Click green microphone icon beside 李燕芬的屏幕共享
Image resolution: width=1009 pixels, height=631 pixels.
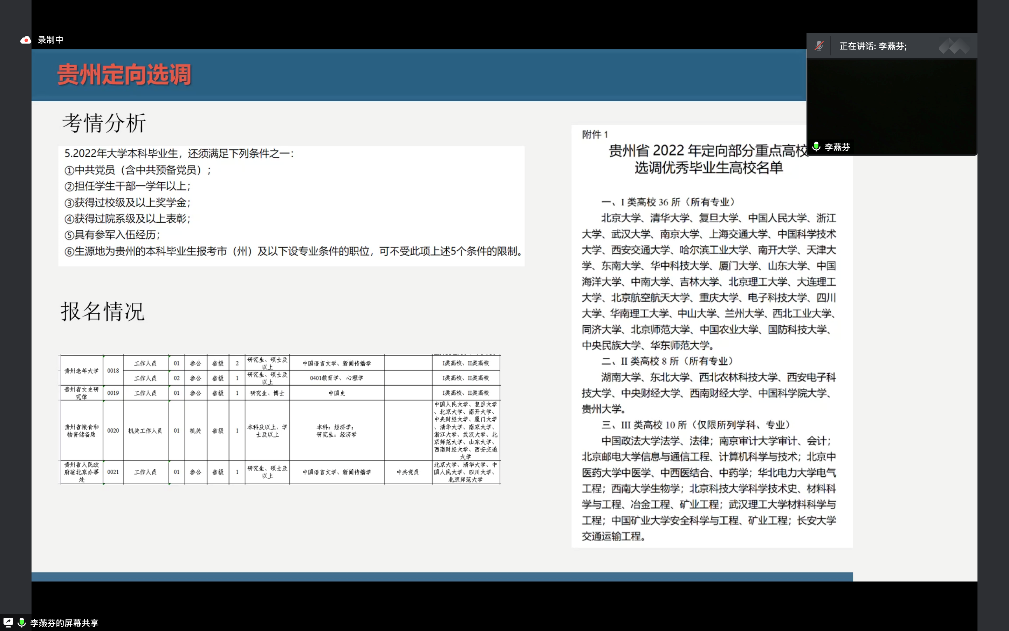21,623
